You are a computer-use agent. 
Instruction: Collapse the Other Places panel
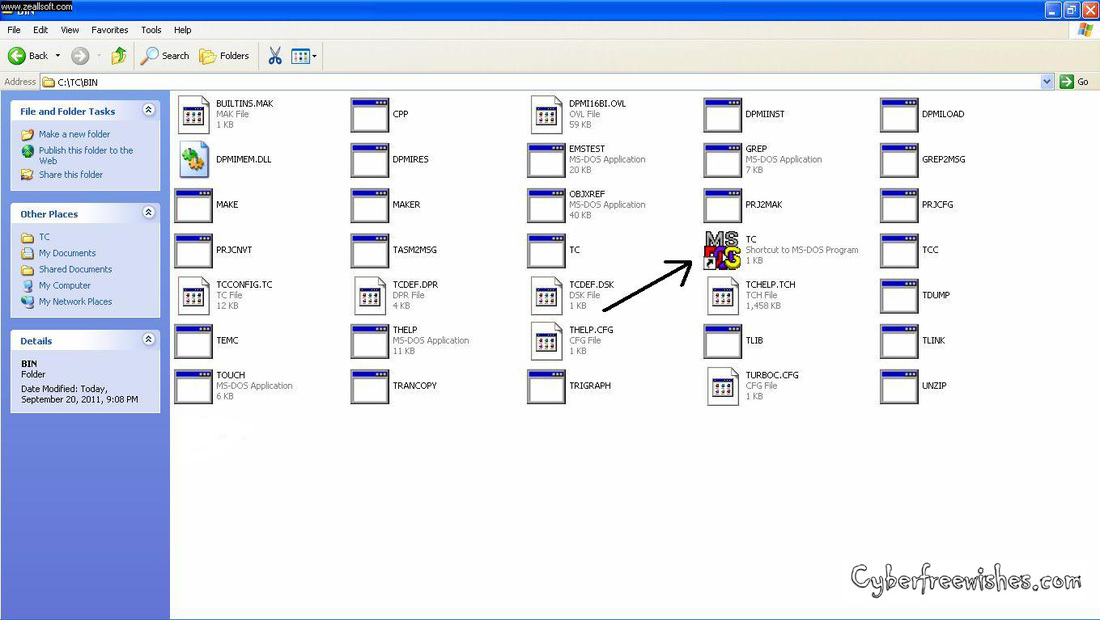click(148, 212)
